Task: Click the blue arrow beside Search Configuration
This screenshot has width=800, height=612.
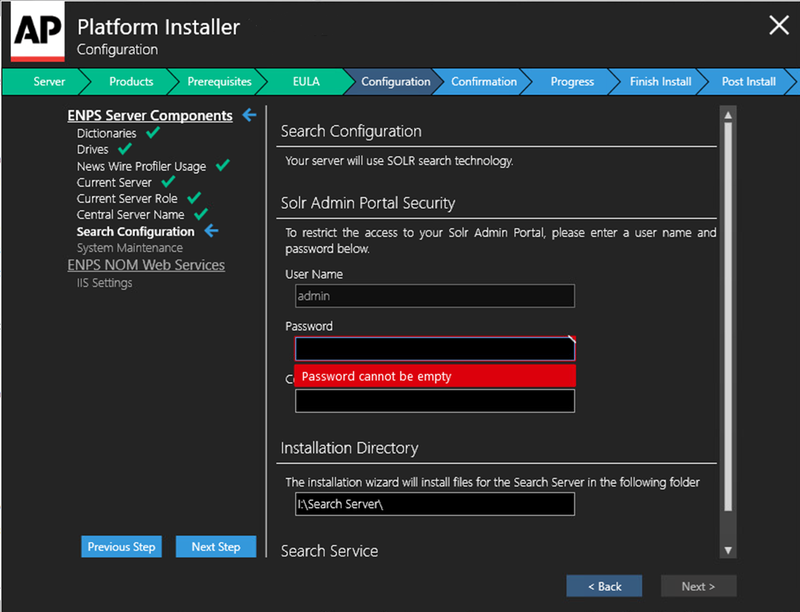Action: [x=211, y=231]
